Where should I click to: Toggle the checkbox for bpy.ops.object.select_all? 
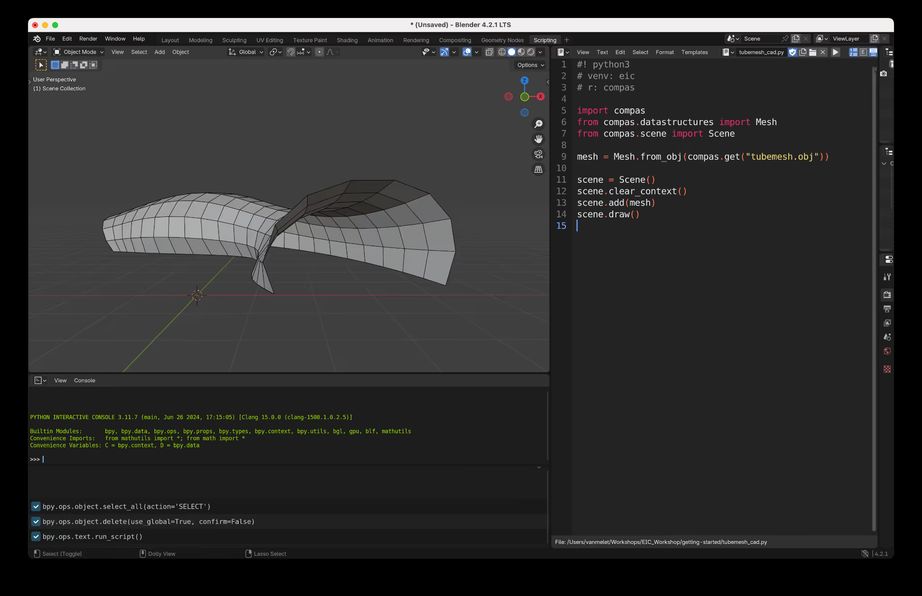coord(36,506)
